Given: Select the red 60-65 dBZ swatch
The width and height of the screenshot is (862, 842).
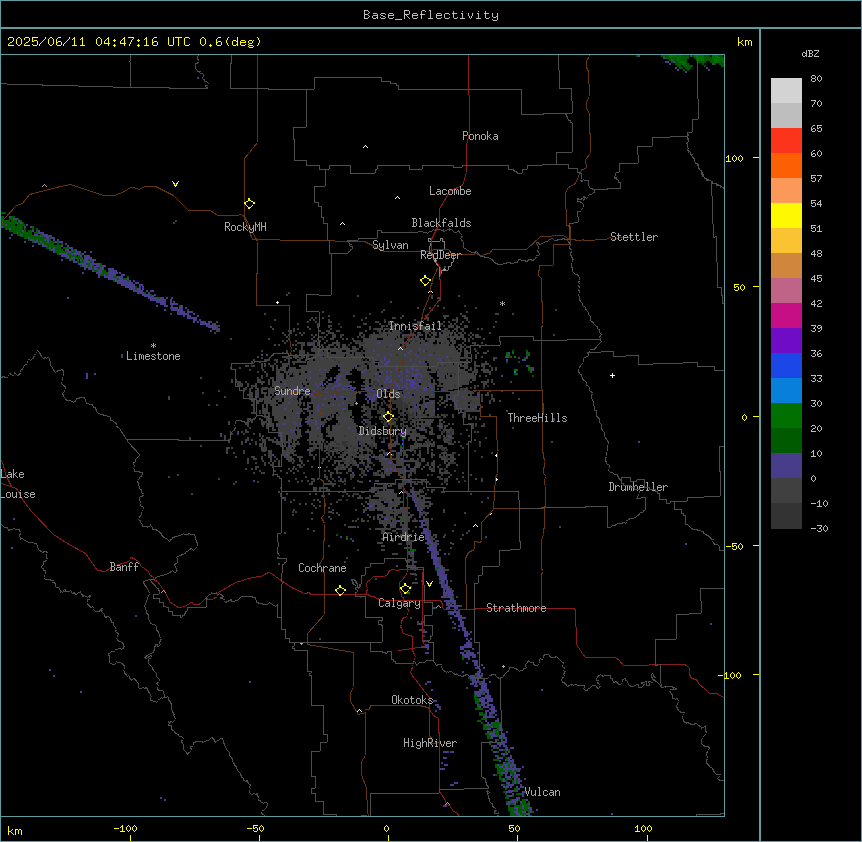Looking at the screenshot, I should coord(786,141).
